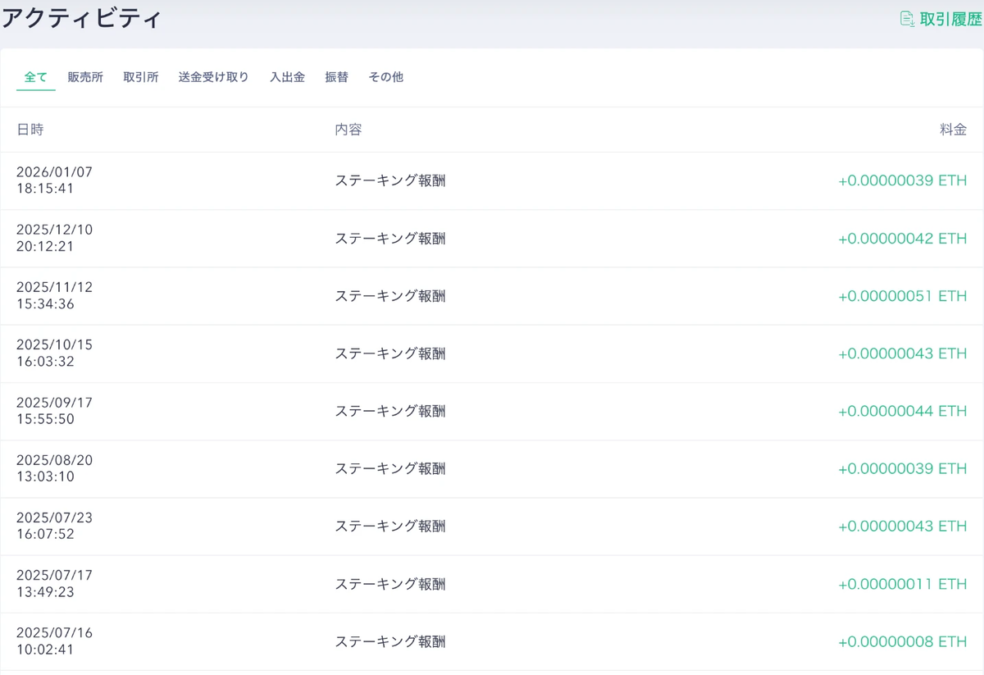
Task: Select the 2025/09/17 15:55:50 date cell
Action: [55, 411]
